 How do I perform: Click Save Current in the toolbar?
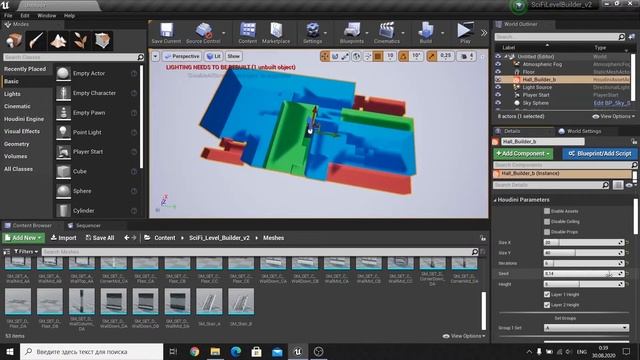point(166,33)
